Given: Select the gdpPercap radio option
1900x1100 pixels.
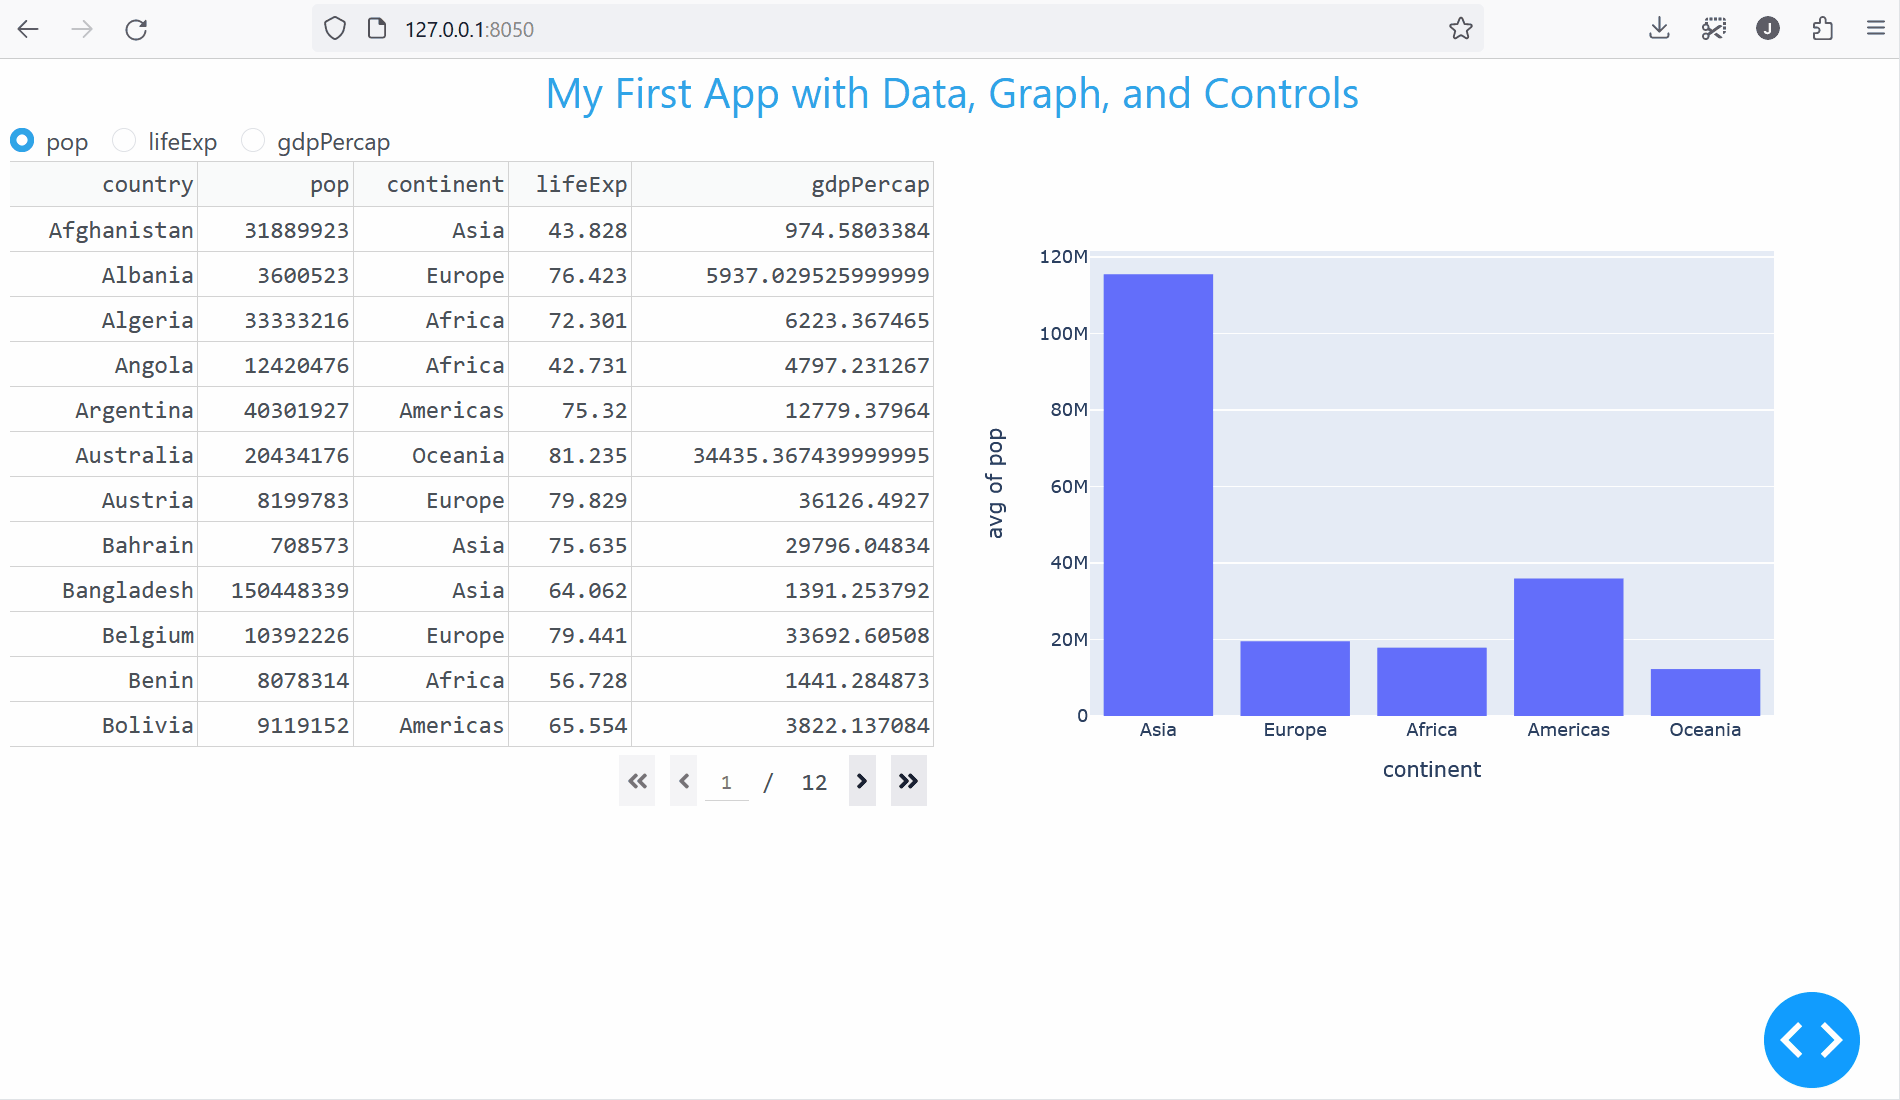Looking at the screenshot, I should click(x=253, y=141).
